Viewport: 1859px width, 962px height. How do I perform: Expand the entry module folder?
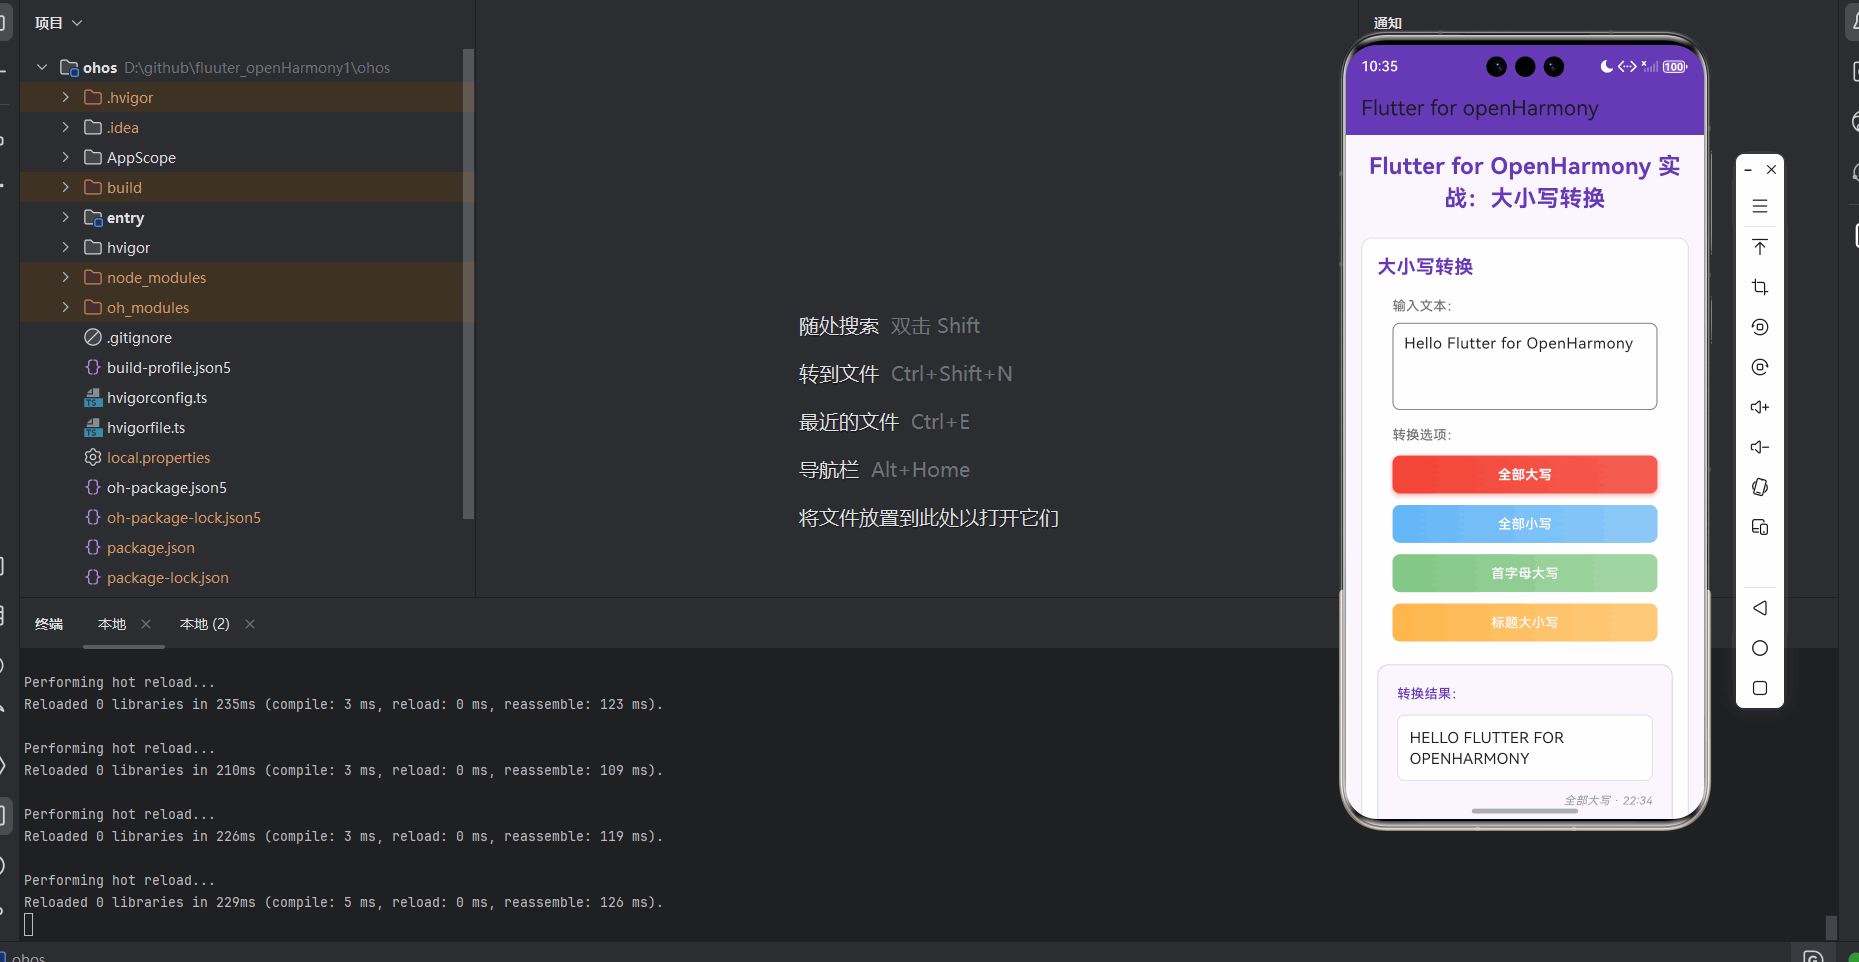[x=66, y=217]
